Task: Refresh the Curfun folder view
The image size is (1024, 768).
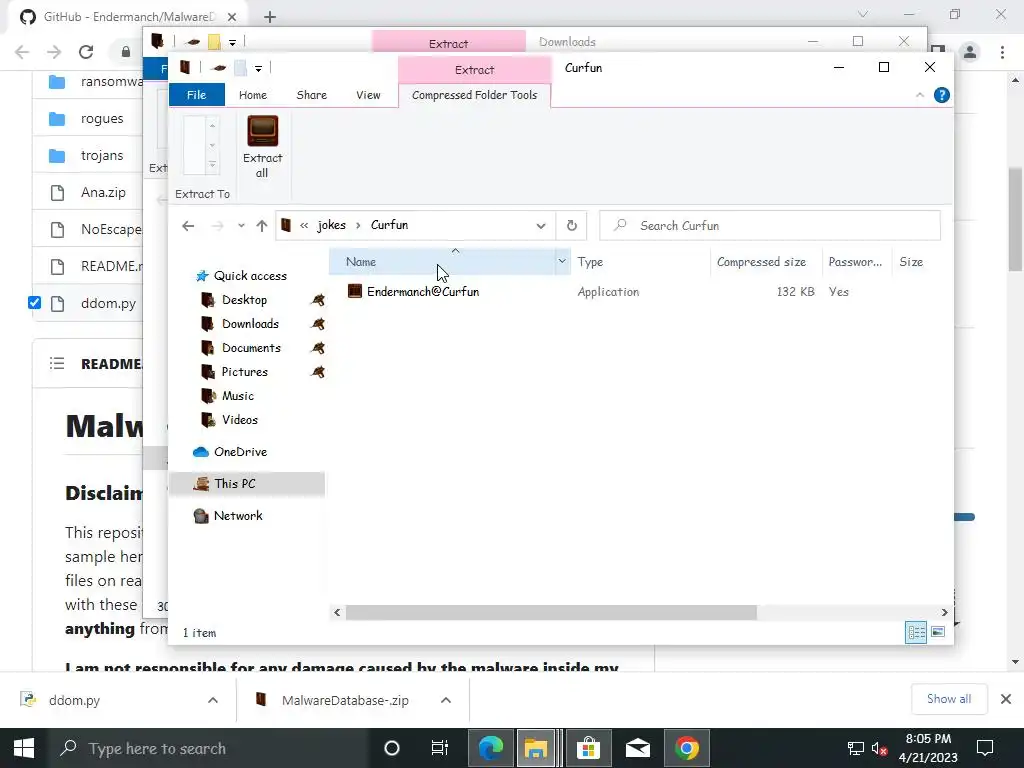Action: tap(571, 225)
